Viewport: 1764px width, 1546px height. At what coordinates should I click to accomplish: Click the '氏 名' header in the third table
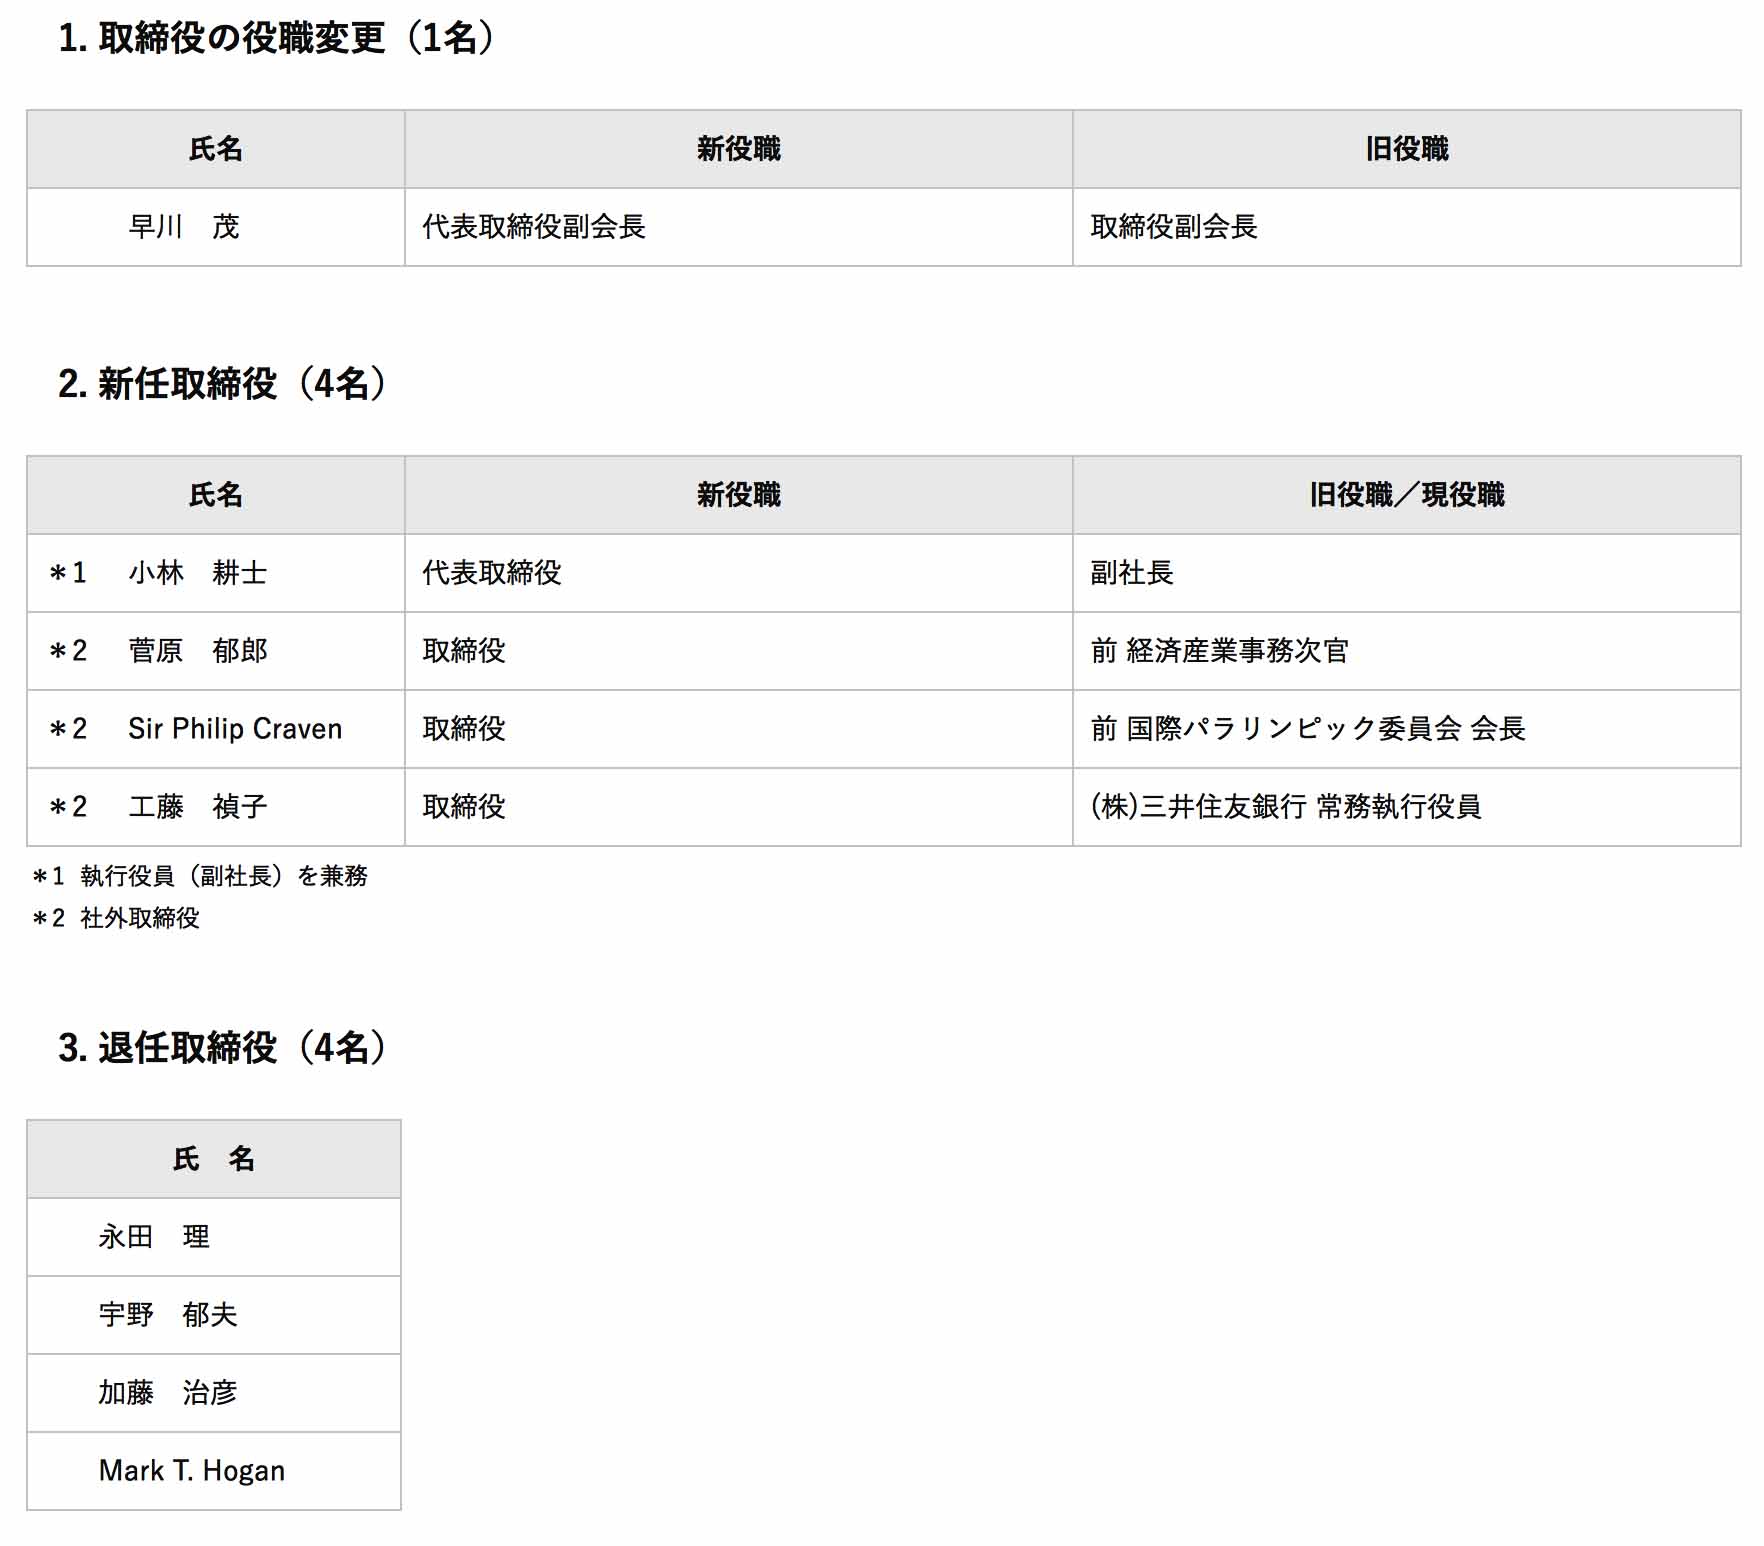point(214,1159)
